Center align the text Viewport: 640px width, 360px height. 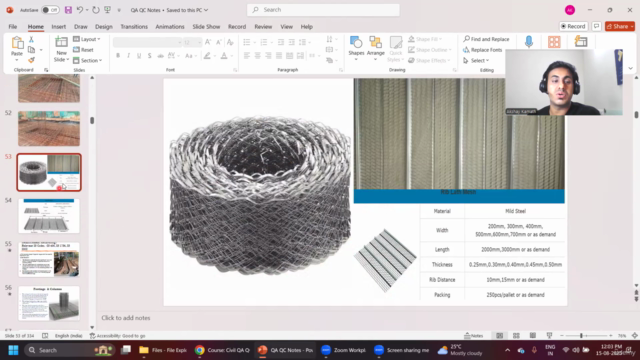pyautogui.click(x=258, y=56)
